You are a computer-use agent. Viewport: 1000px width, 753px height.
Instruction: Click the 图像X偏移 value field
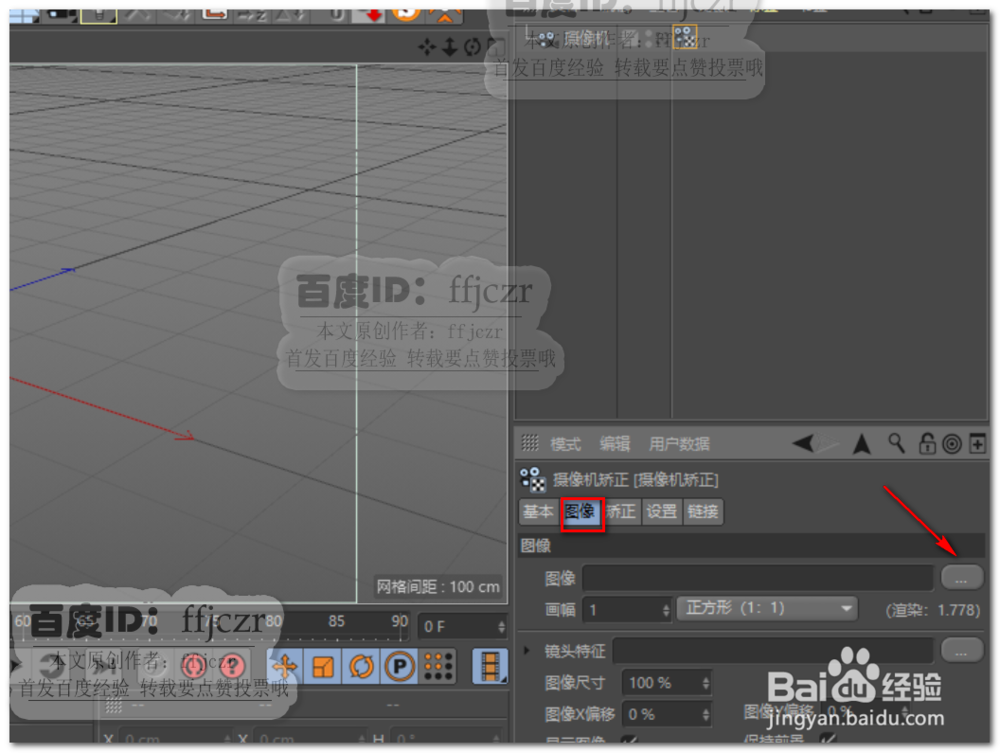click(x=661, y=715)
